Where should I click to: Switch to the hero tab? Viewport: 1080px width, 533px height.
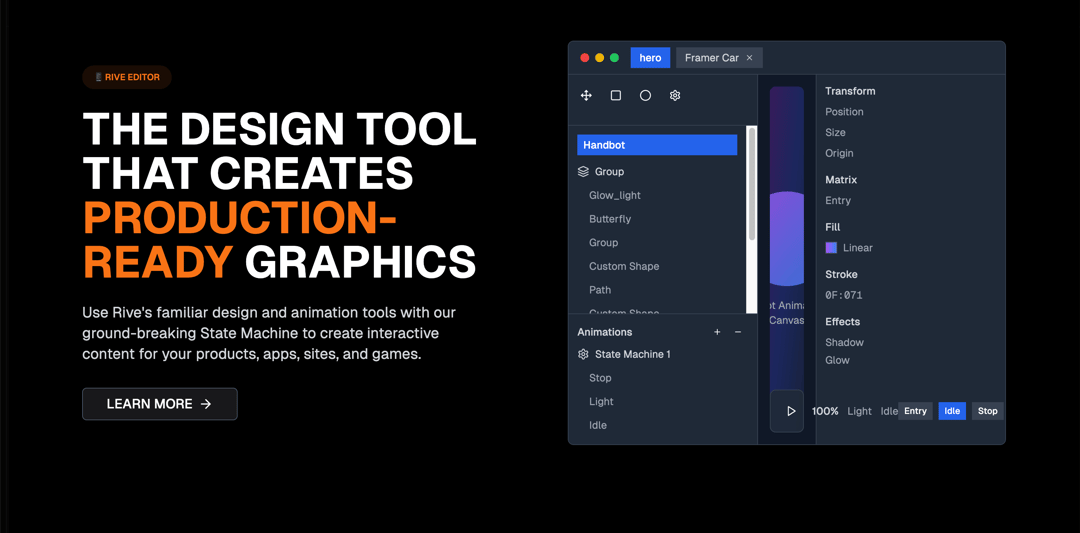(x=650, y=58)
